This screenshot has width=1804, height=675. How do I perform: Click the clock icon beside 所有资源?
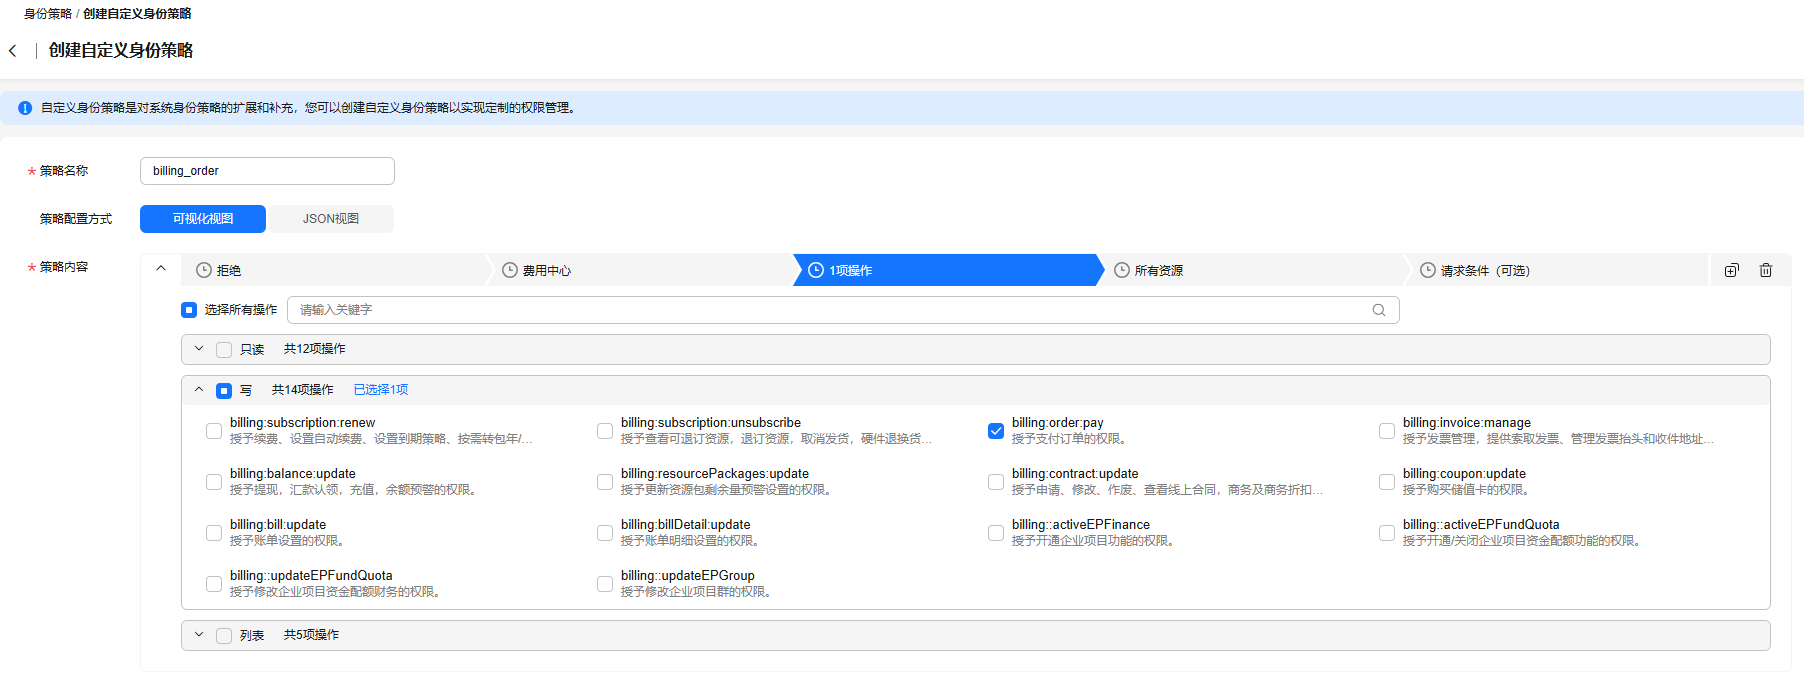click(1122, 270)
